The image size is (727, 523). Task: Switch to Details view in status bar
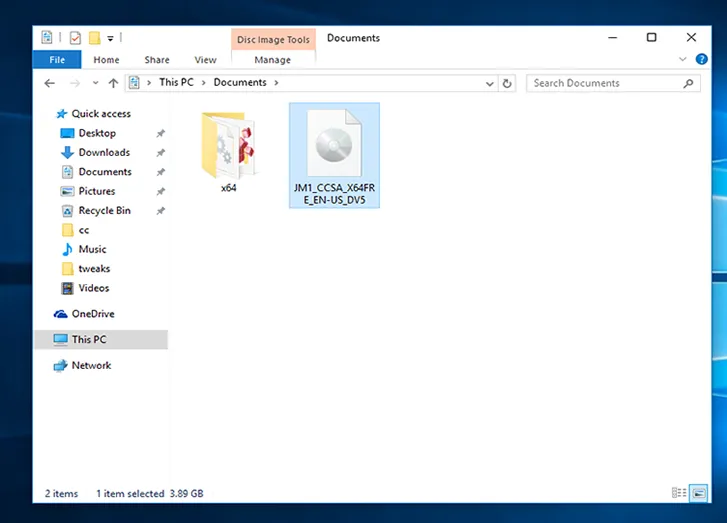679,493
